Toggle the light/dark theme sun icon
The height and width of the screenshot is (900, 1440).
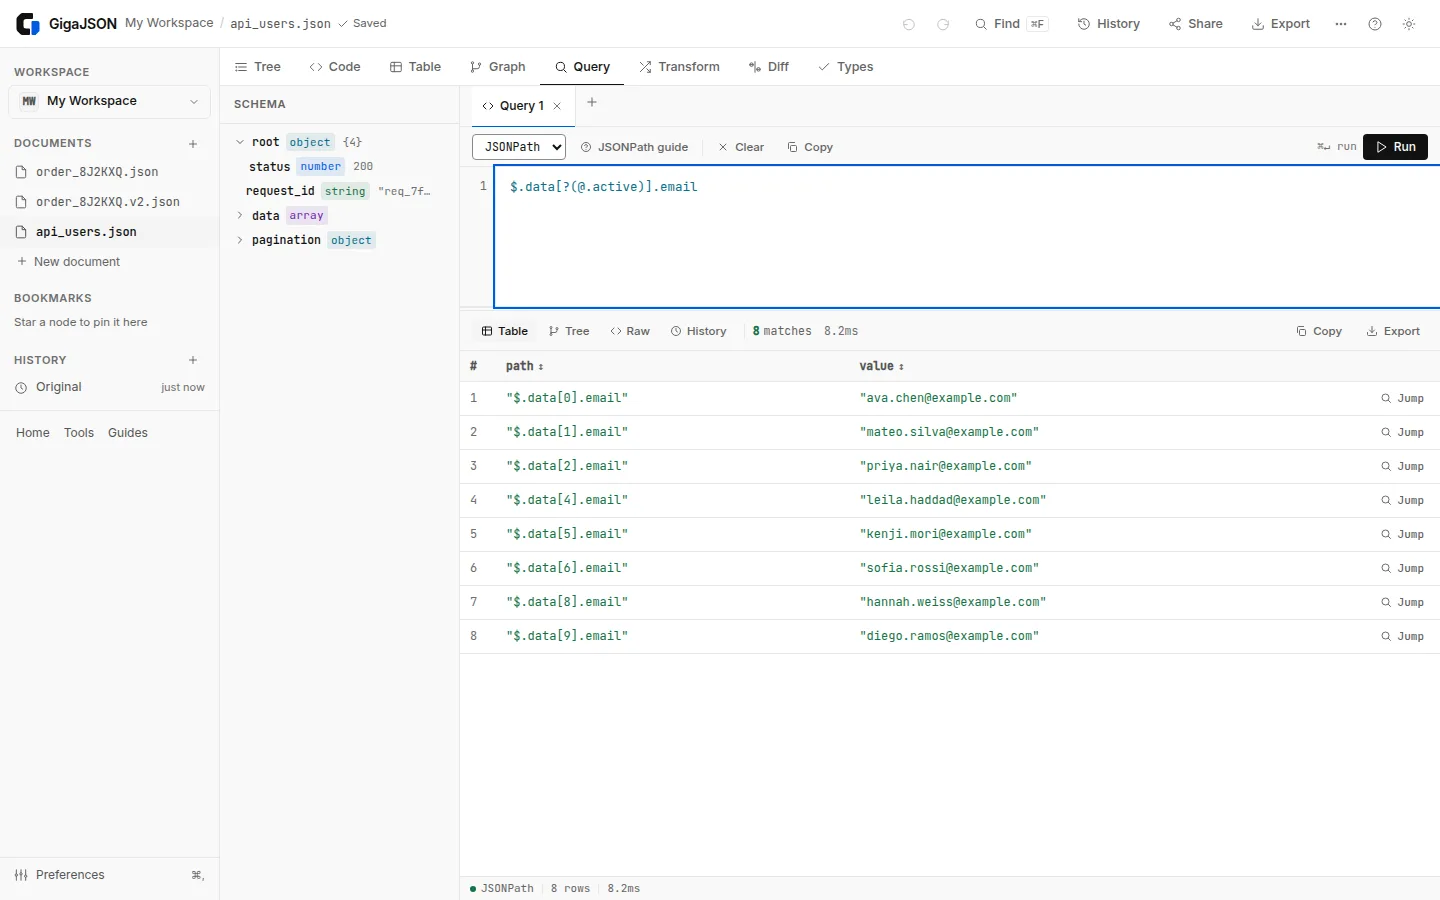coord(1409,24)
